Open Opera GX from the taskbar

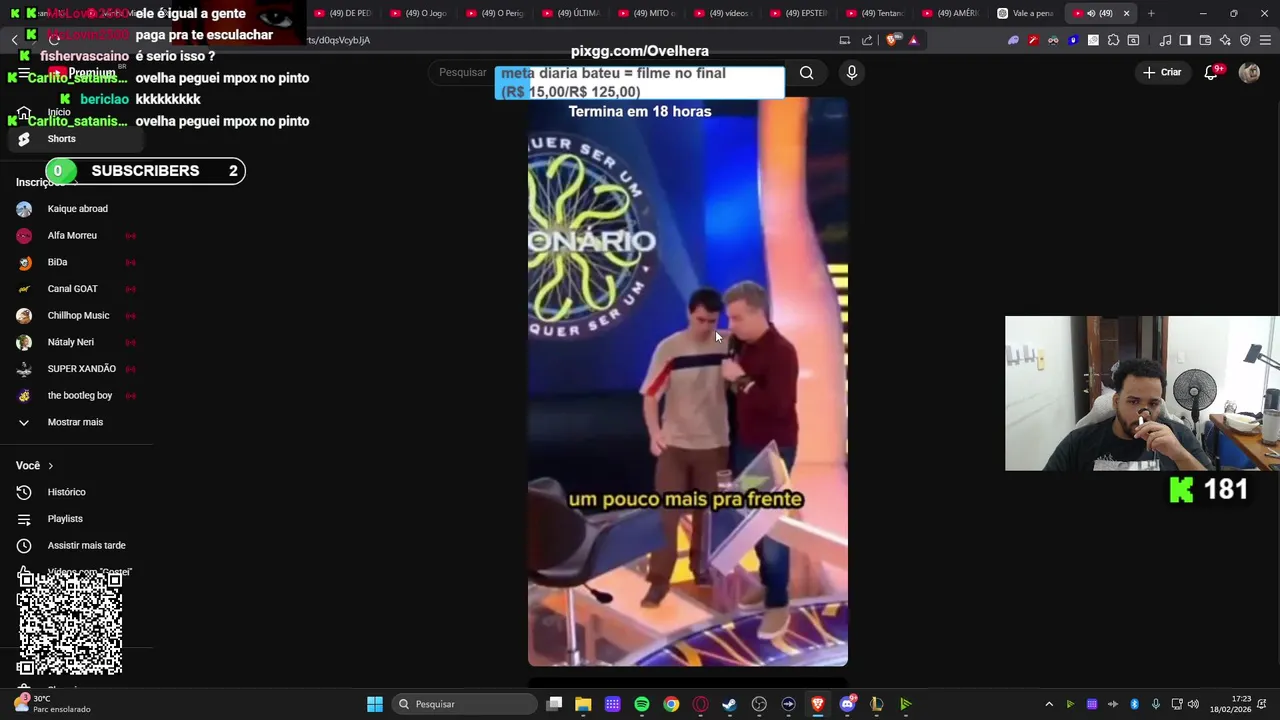coord(700,704)
